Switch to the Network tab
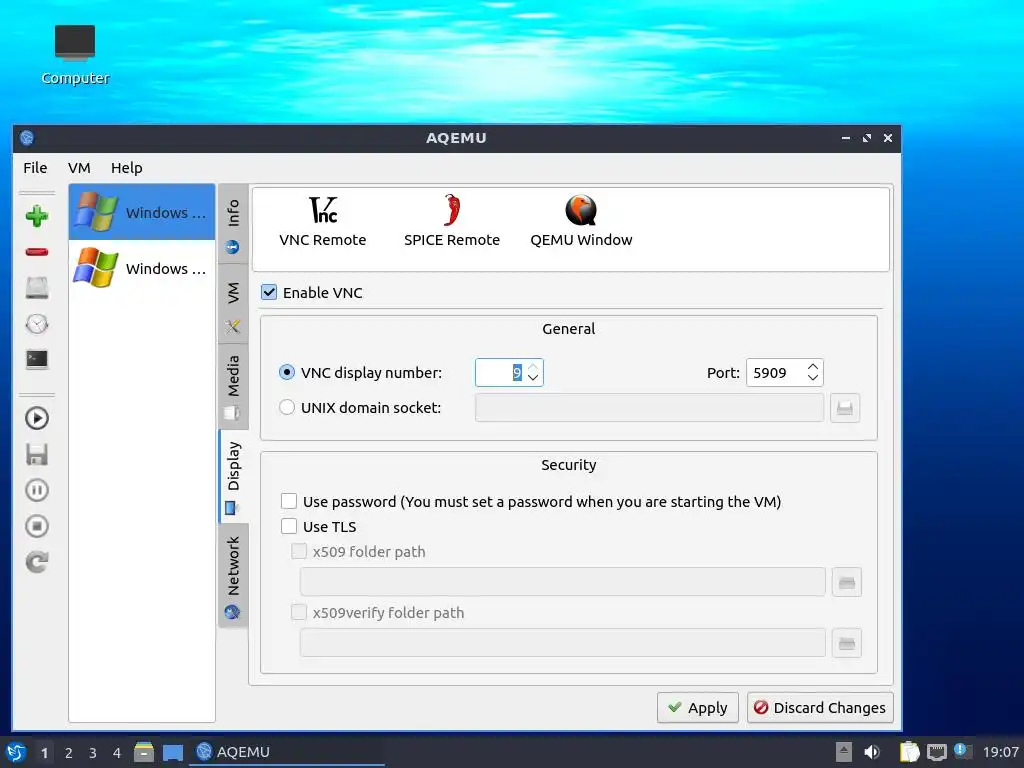 (233, 576)
